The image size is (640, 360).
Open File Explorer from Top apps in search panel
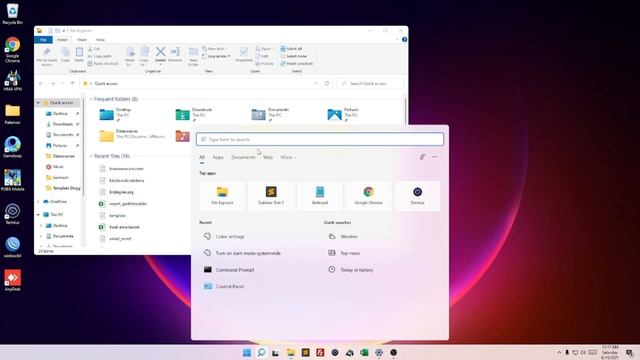(222, 196)
